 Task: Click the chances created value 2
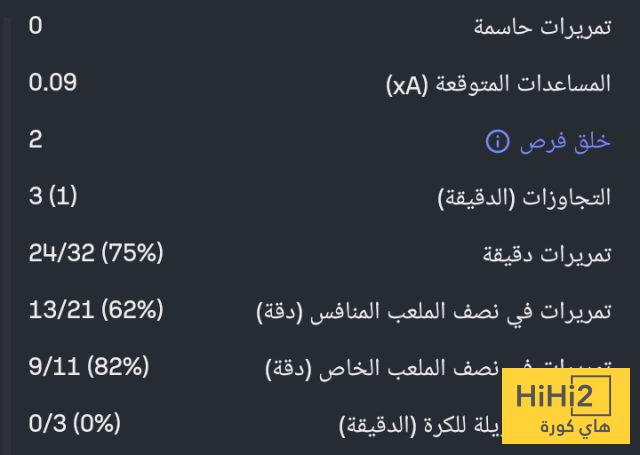[35, 139]
